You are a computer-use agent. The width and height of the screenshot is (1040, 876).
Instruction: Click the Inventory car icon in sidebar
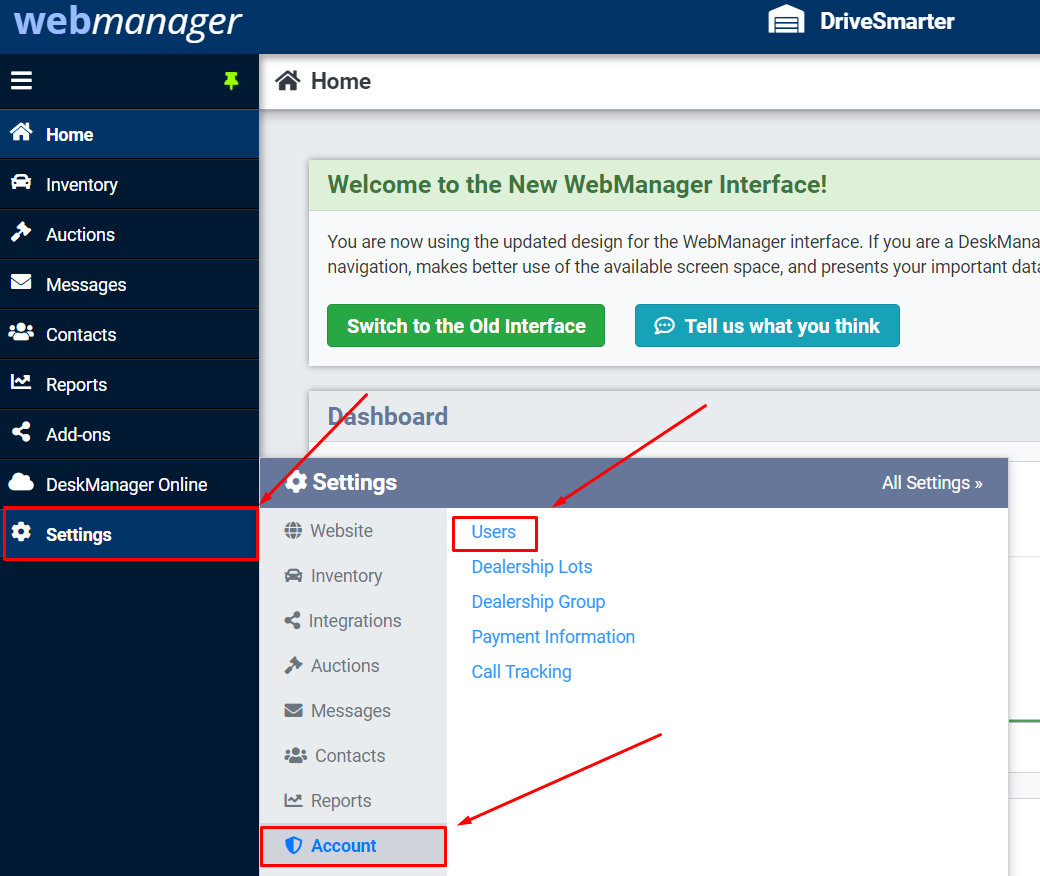coord(21,183)
